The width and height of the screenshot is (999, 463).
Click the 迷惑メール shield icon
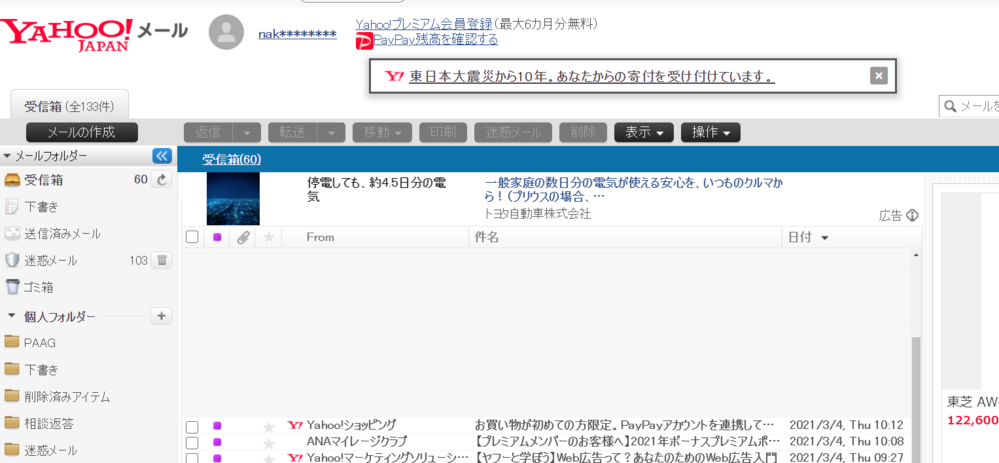[12, 260]
